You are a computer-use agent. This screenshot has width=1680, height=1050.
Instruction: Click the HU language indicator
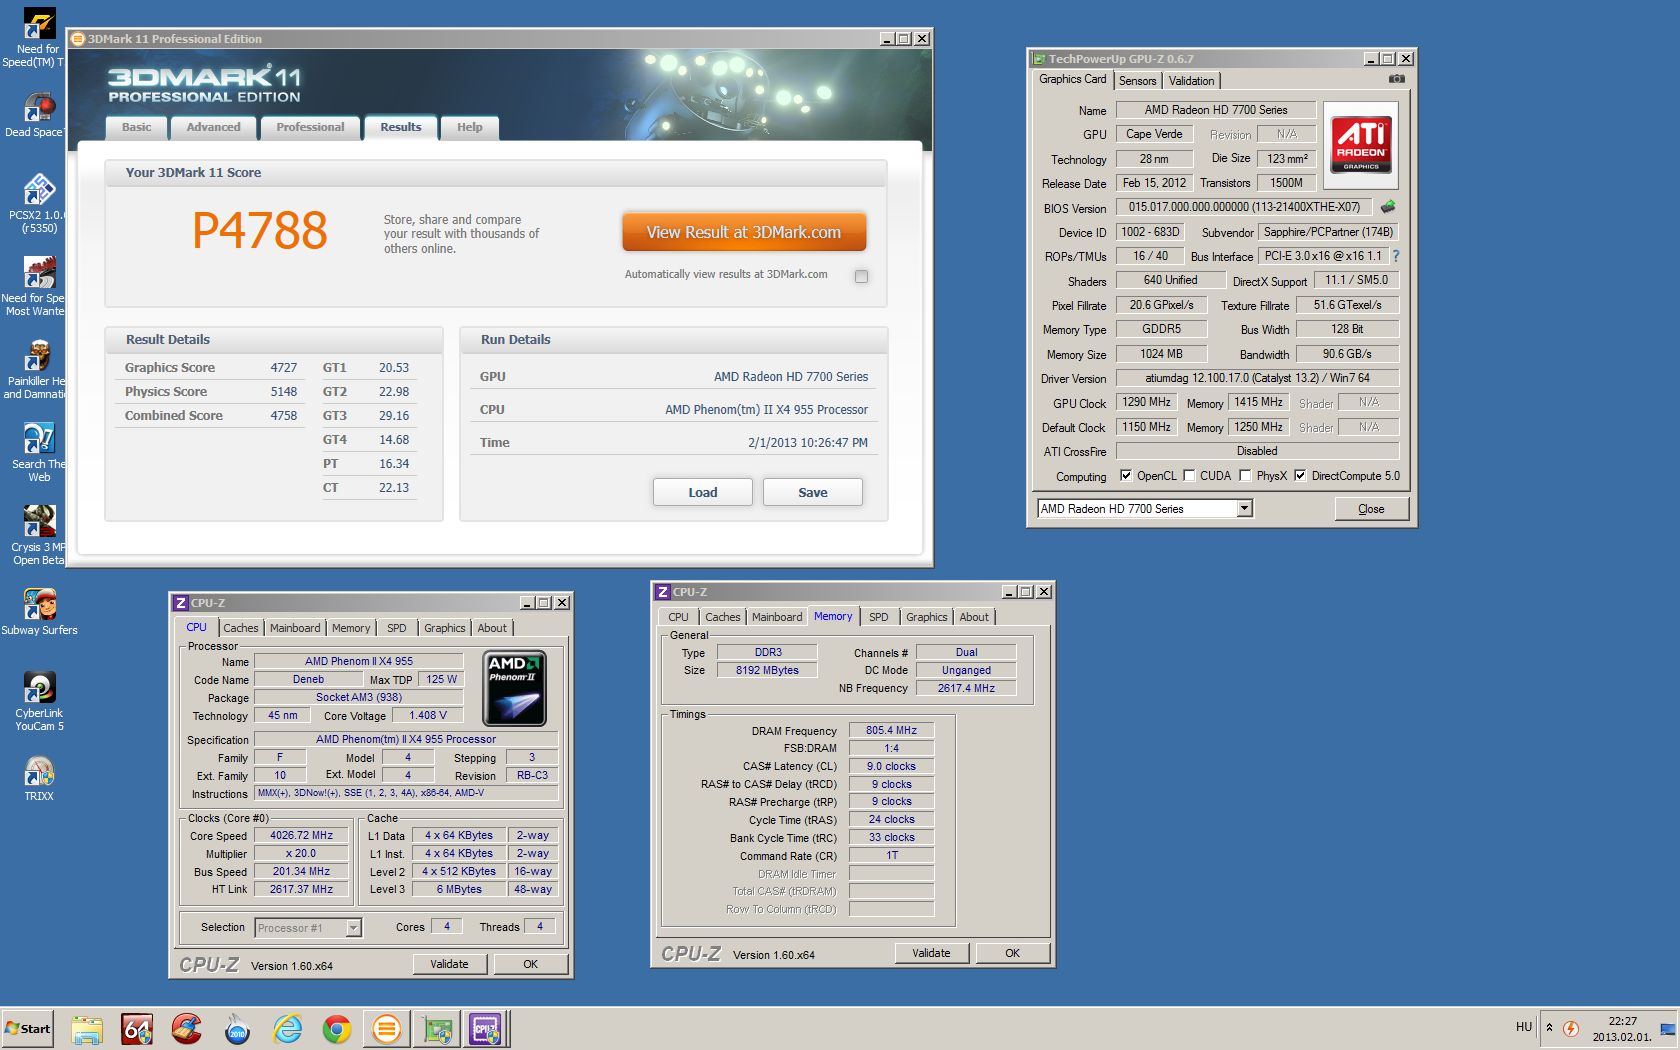click(1523, 1027)
